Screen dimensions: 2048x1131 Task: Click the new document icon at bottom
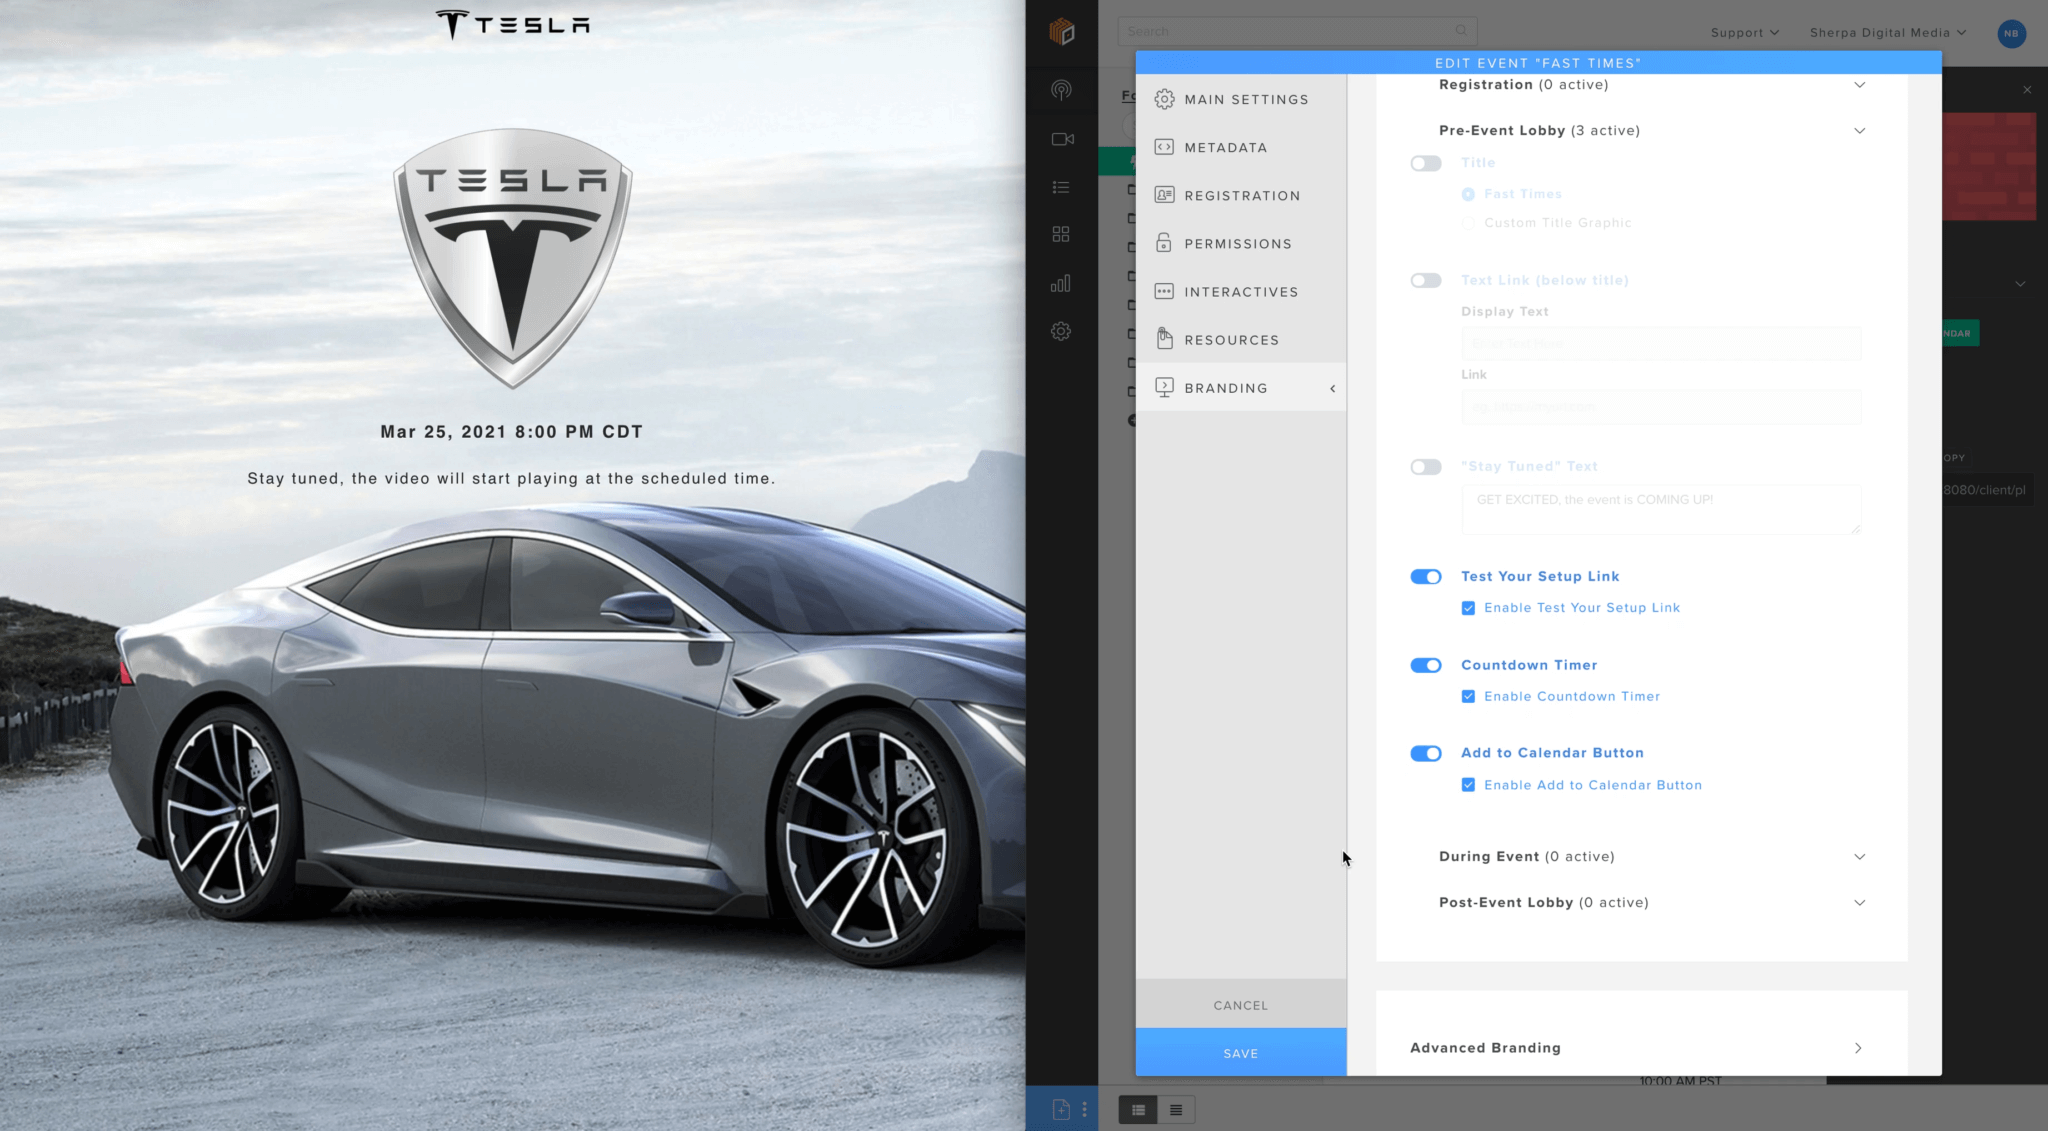click(1061, 1109)
